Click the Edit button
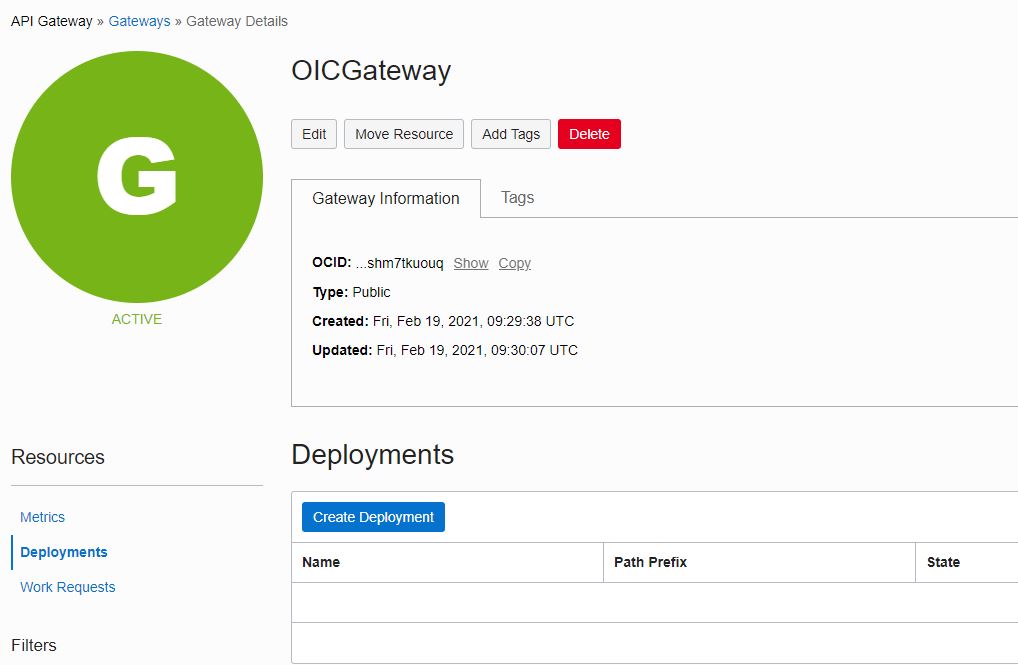Viewport: 1018px width, 665px height. 313,133
